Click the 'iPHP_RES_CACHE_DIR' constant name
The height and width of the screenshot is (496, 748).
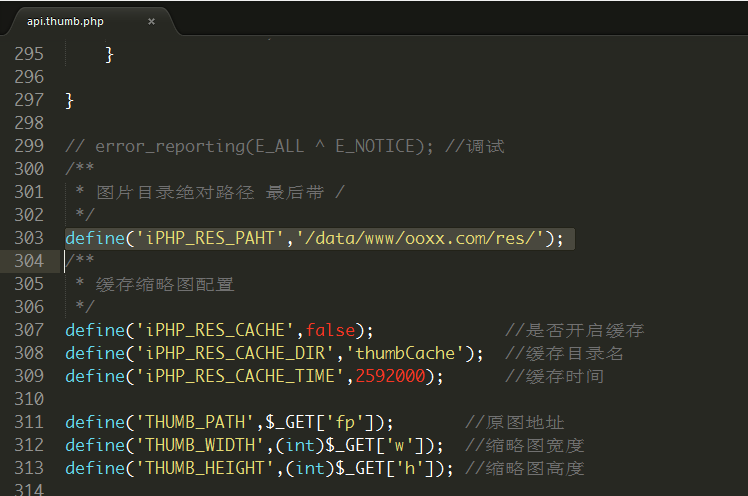coord(235,353)
